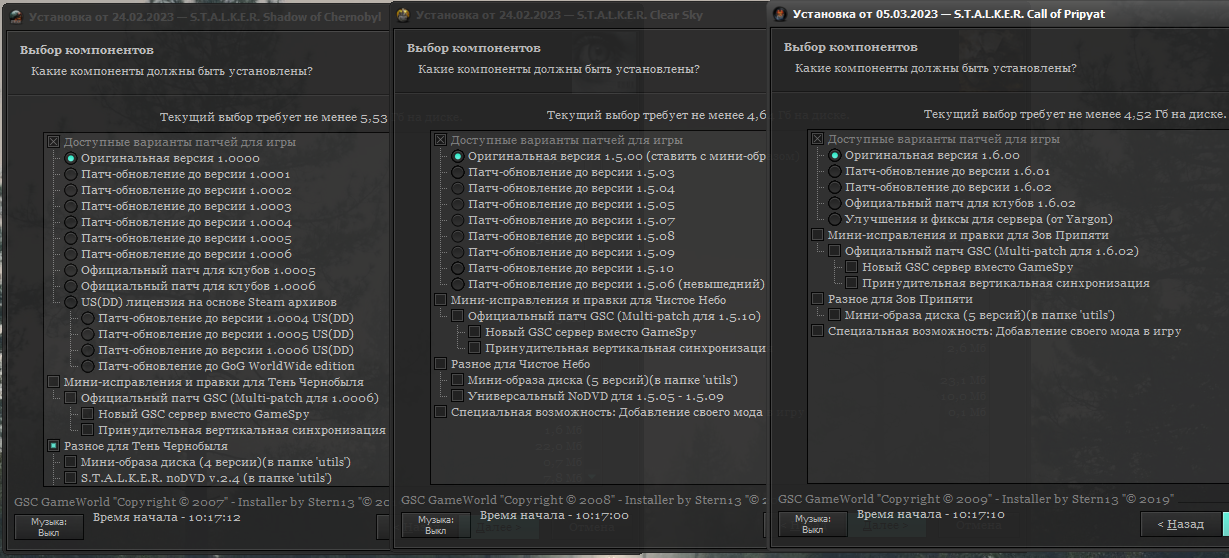Select official club patch 1.0006
1229x558 pixels.
tap(71, 286)
